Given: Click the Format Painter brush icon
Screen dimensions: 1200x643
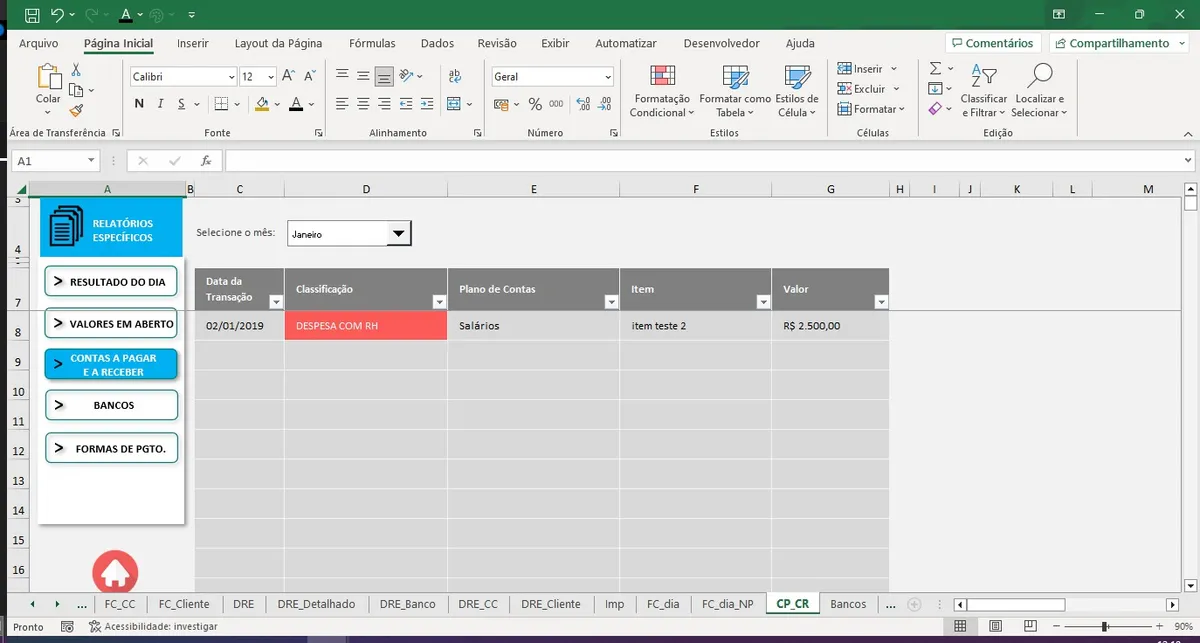Looking at the screenshot, I should tap(76, 111).
